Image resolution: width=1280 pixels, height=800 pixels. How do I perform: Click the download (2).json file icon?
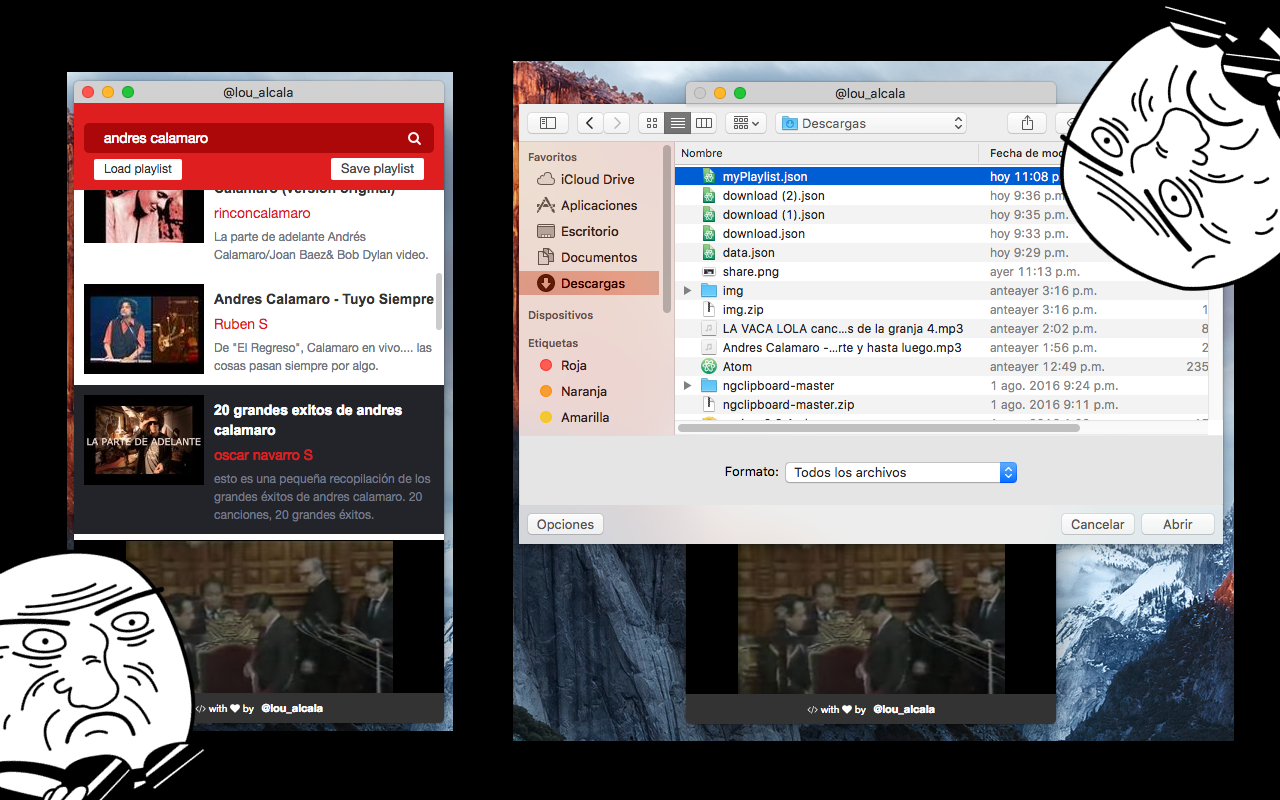point(709,196)
